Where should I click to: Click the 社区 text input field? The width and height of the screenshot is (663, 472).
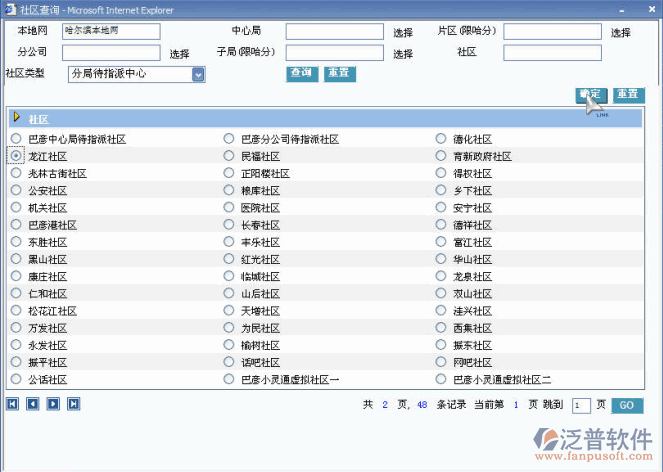(x=552, y=52)
